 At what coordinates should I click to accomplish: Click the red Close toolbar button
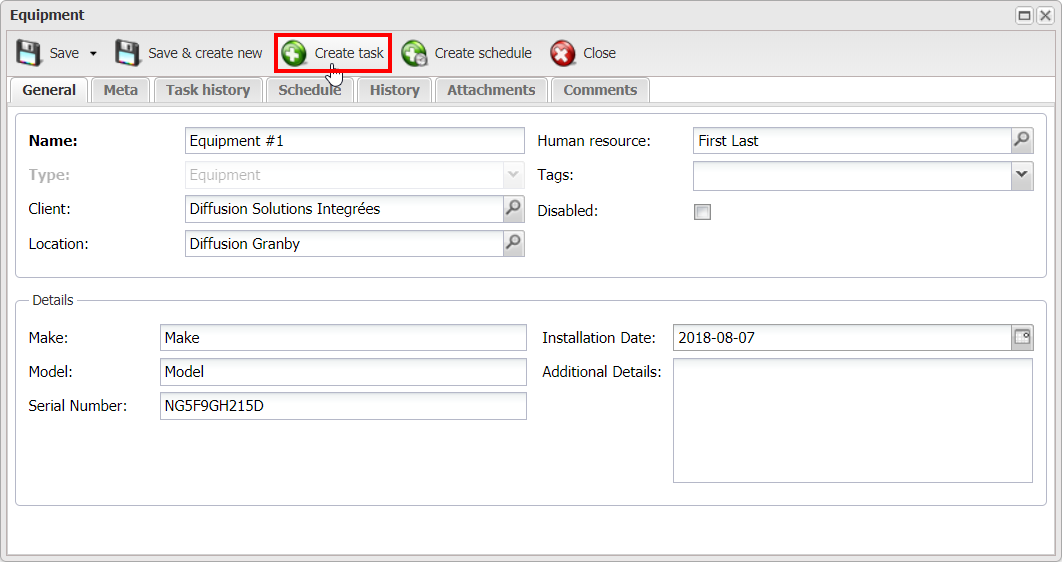point(583,53)
